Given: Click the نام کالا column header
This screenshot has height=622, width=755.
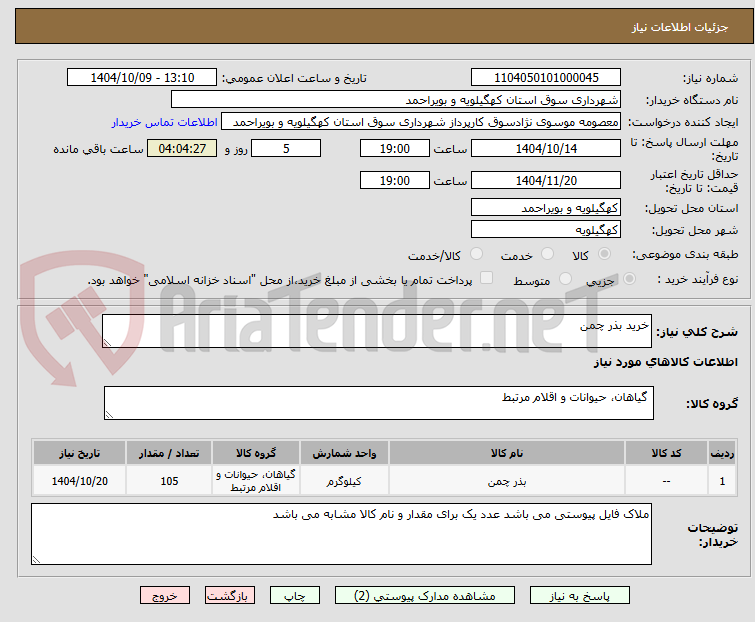Looking at the screenshot, I should coord(507,453).
